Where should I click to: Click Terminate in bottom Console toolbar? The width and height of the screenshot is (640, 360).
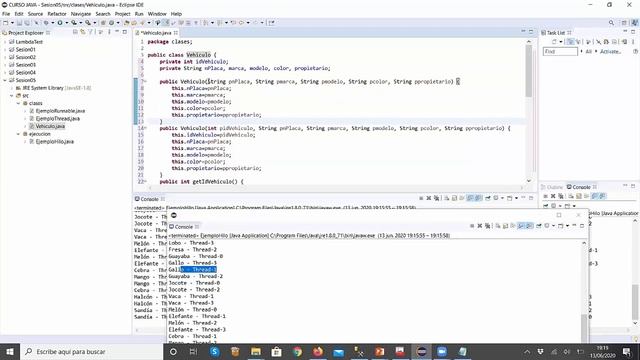pyautogui.click(x=421, y=198)
